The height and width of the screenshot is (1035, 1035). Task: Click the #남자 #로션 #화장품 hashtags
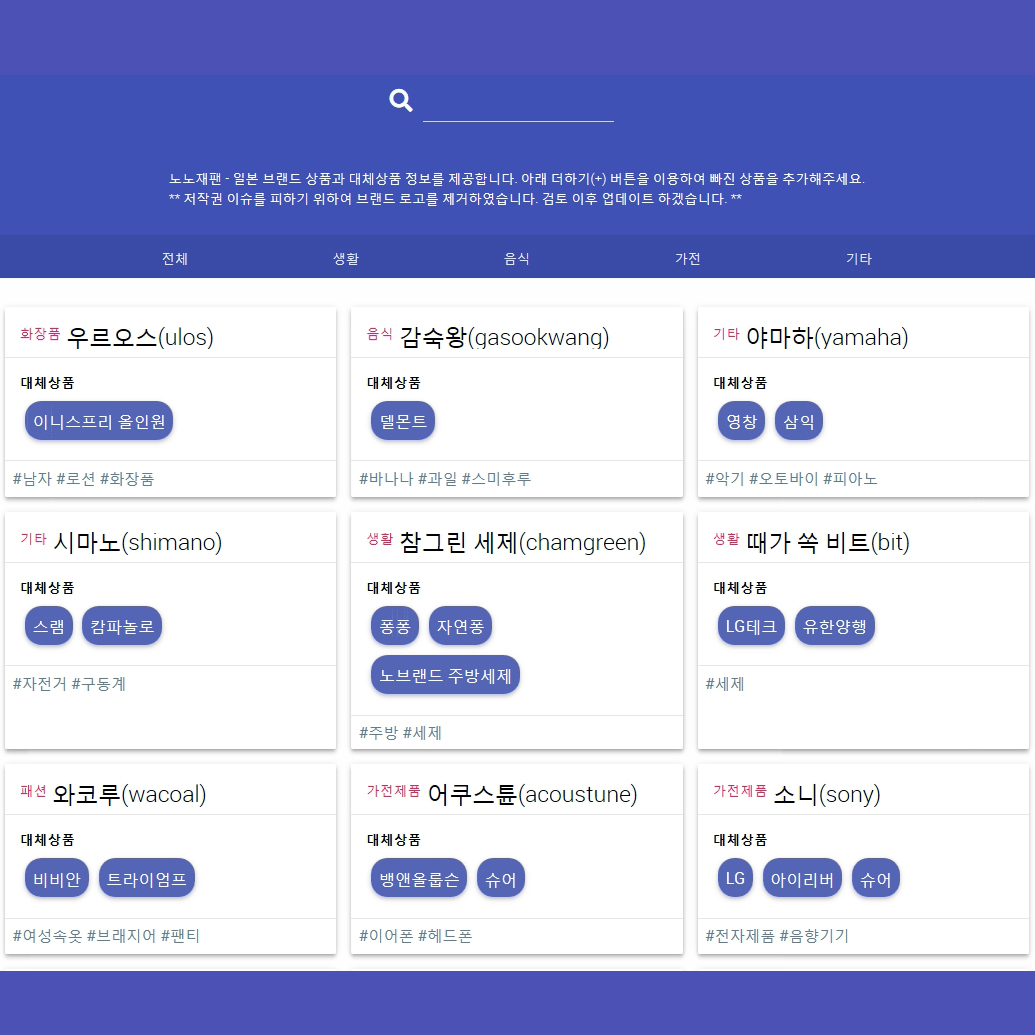click(x=83, y=479)
